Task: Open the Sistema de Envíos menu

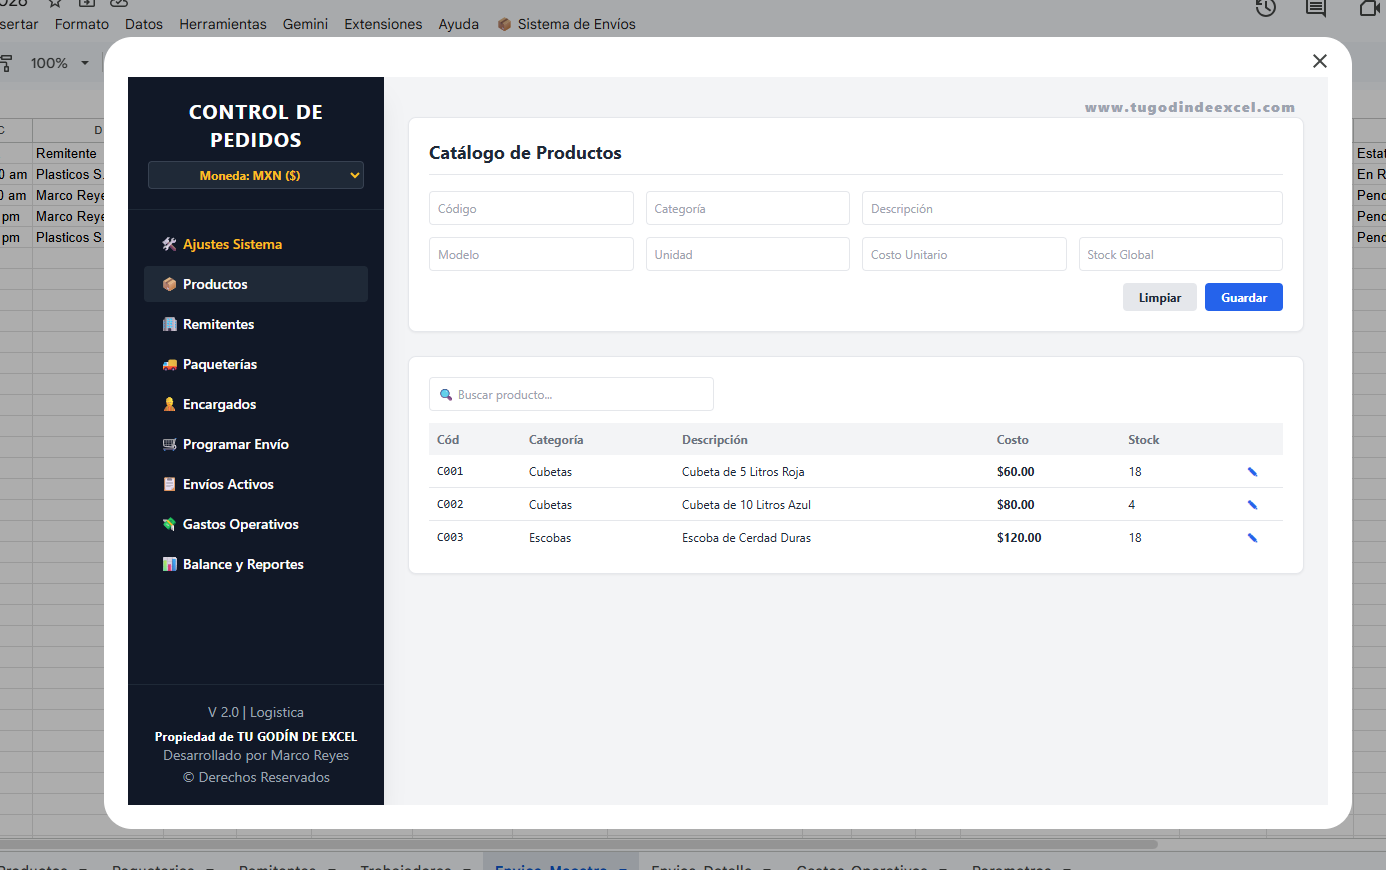Action: (x=567, y=24)
